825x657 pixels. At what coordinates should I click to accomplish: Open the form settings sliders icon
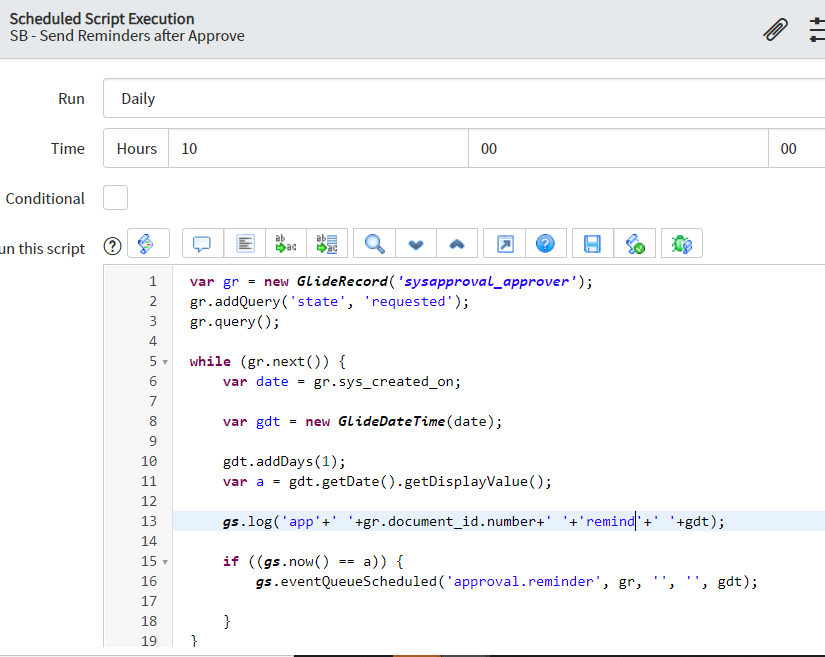[817, 29]
